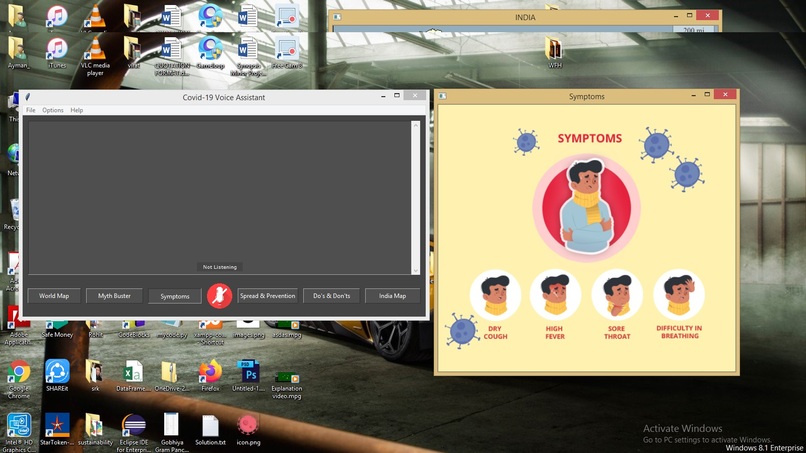Click the Not Listening status label

pos(219,267)
